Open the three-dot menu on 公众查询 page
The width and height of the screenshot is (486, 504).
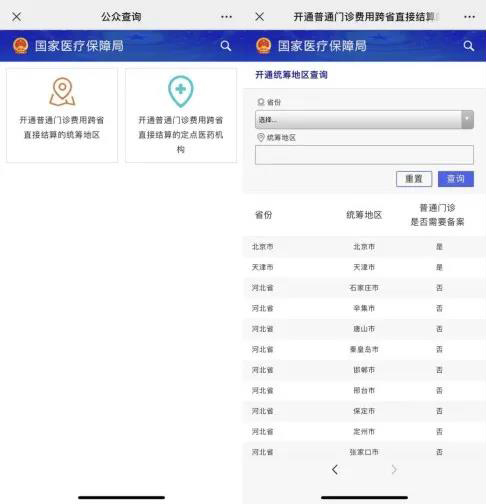click(226, 17)
